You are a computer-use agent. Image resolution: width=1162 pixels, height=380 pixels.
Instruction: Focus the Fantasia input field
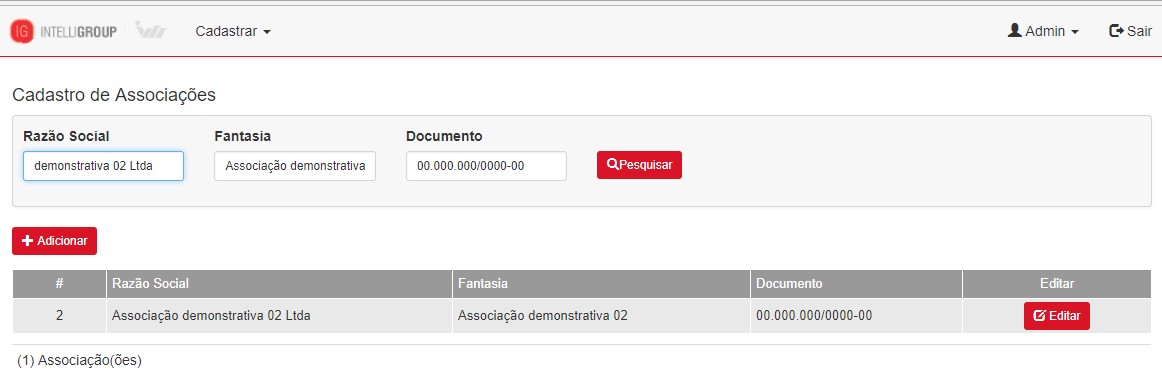click(x=295, y=166)
